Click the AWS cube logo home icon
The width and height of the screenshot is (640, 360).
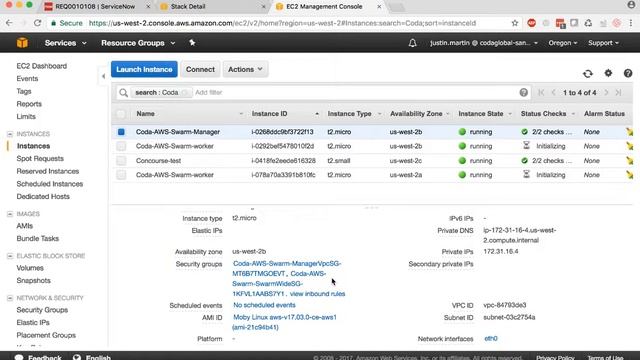(22, 42)
